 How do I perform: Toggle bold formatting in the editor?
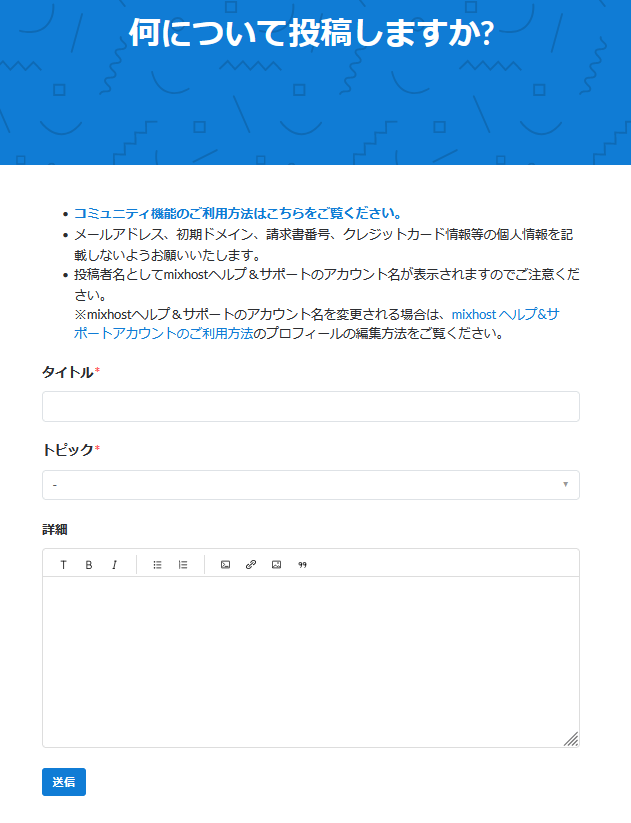pyautogui.click(x=89, y=565)
